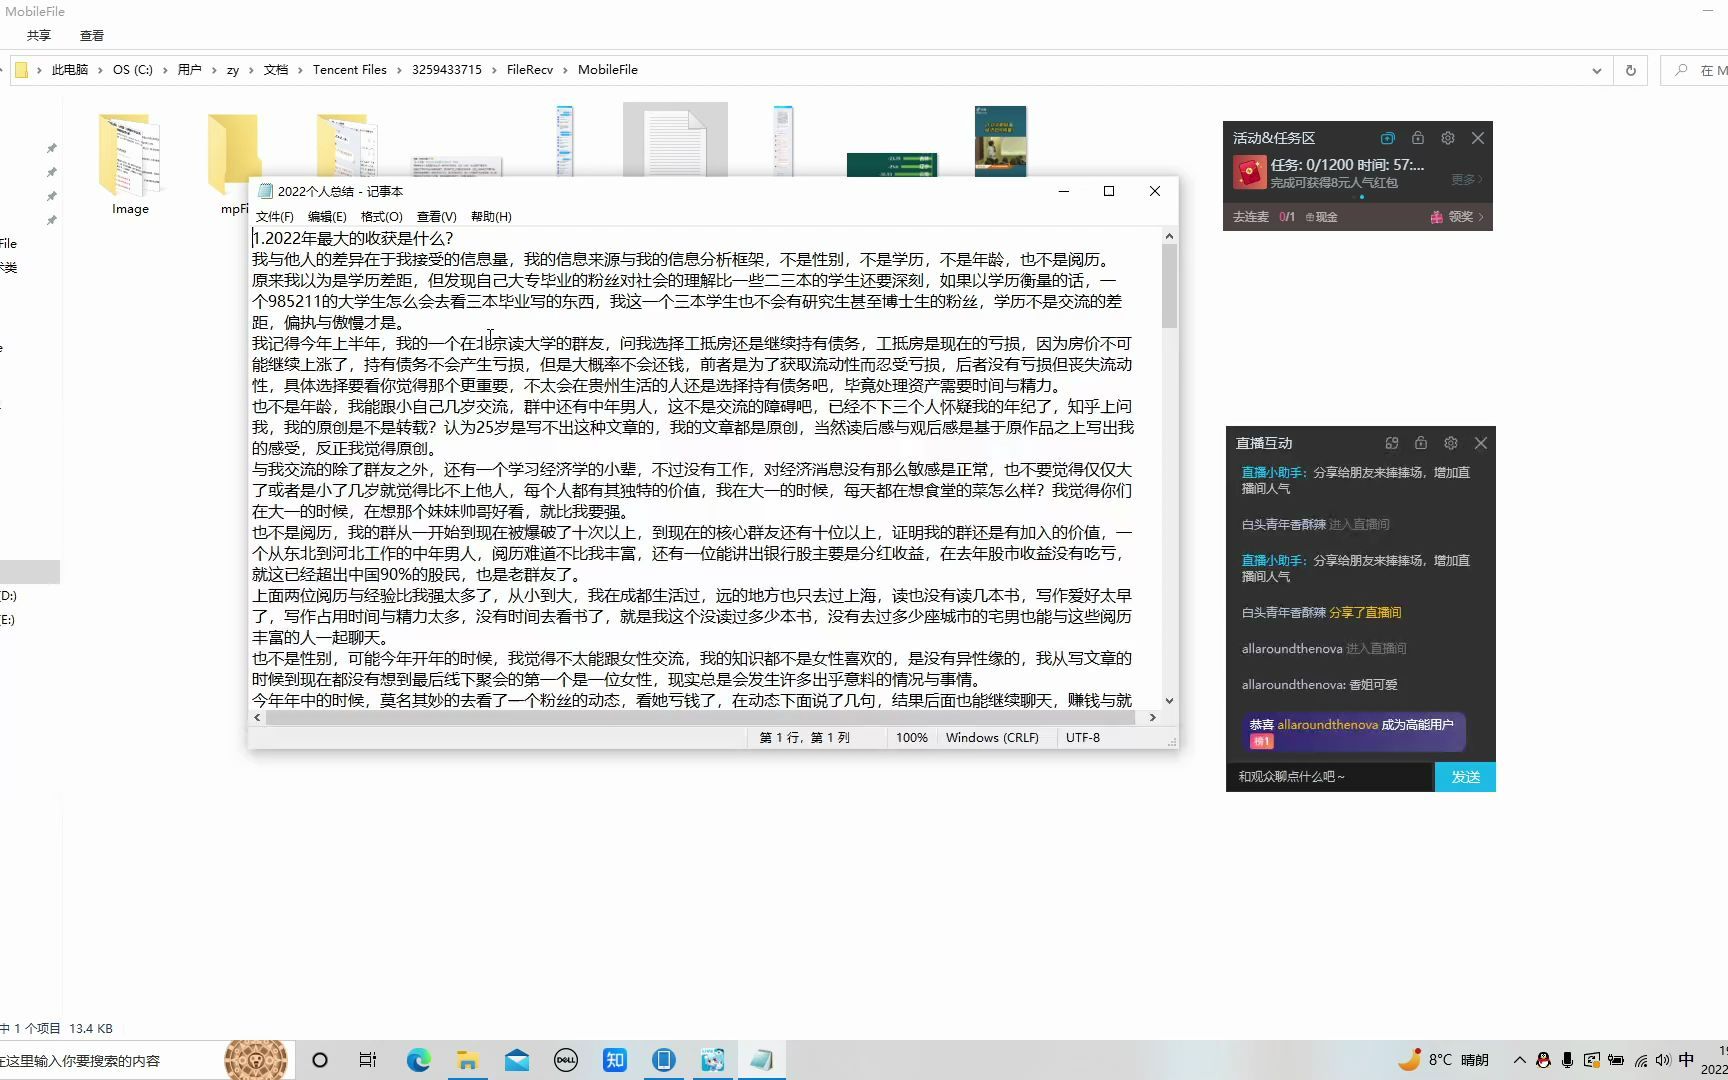Click the 100% zoom status in Notepad

(x=911, y=737)
